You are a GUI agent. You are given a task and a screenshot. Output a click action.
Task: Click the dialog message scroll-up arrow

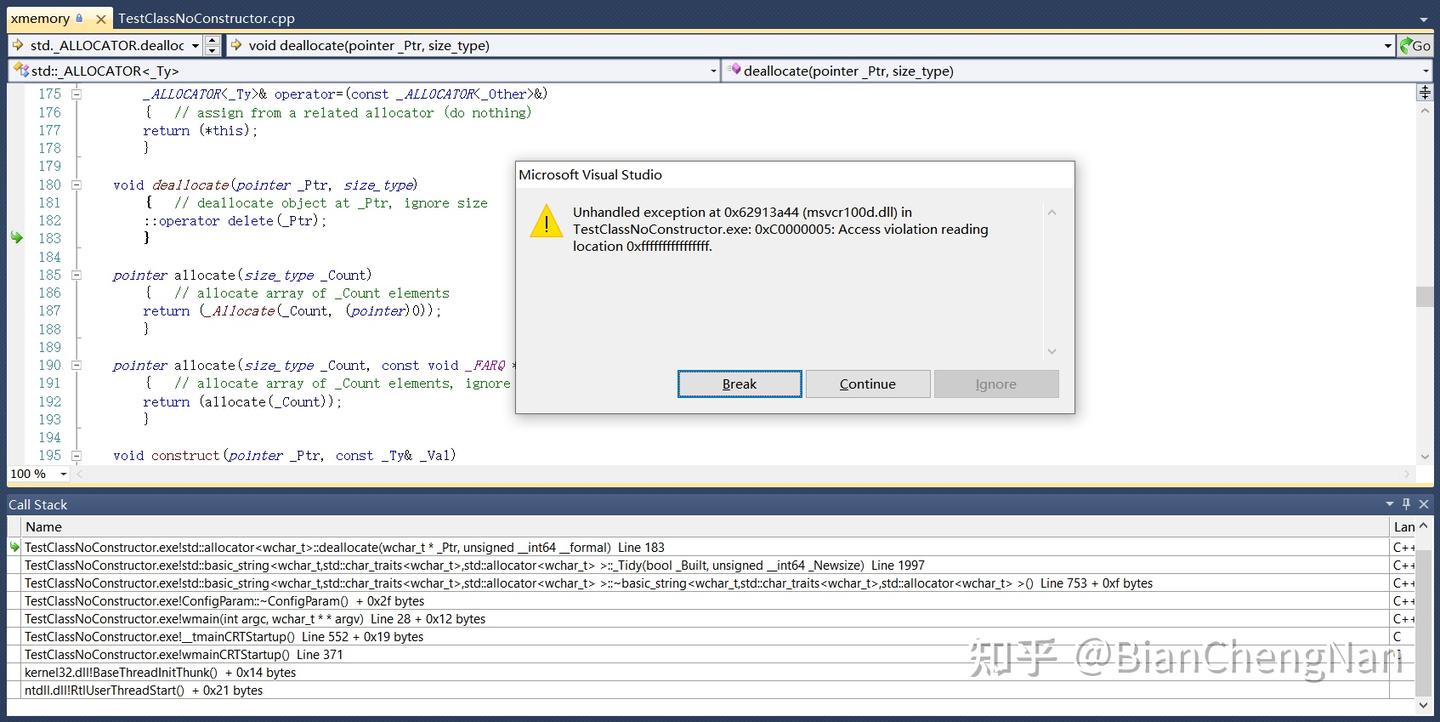[1051, 212]
